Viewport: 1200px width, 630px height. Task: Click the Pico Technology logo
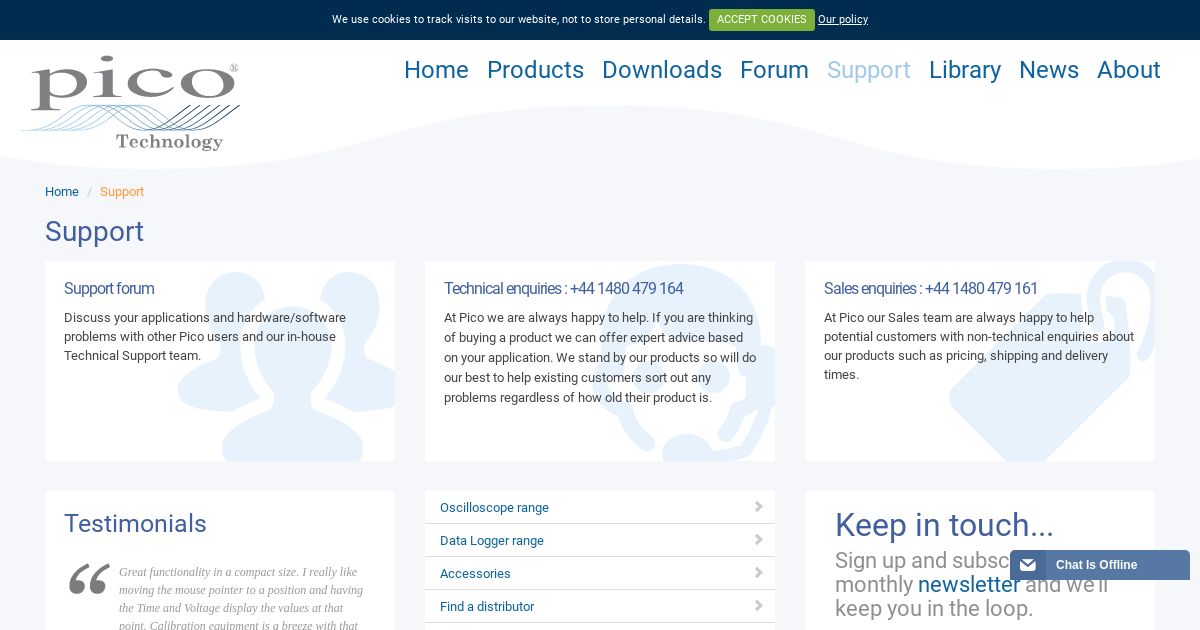click(x=131, y=103)
